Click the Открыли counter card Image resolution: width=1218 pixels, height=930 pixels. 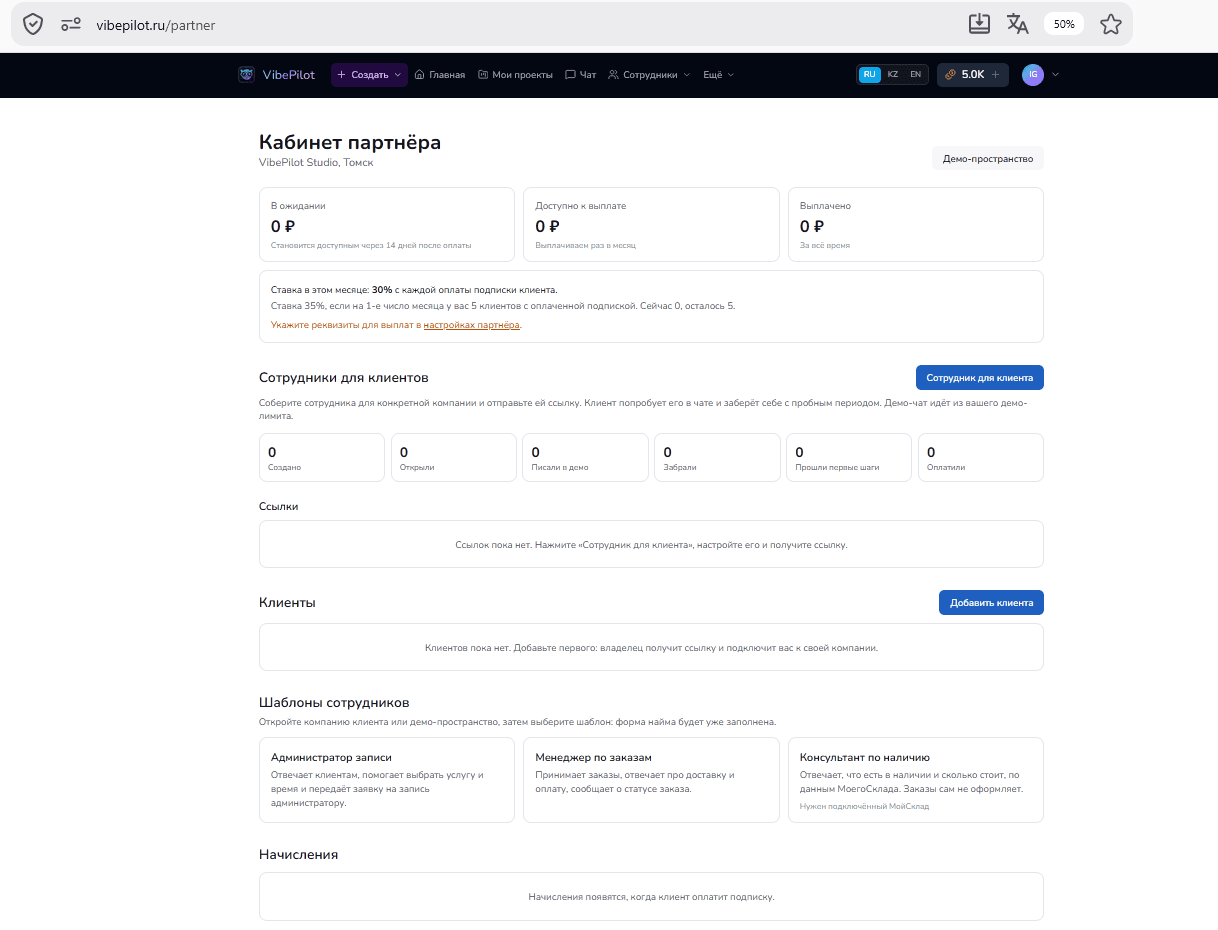(x=454, y=458)
